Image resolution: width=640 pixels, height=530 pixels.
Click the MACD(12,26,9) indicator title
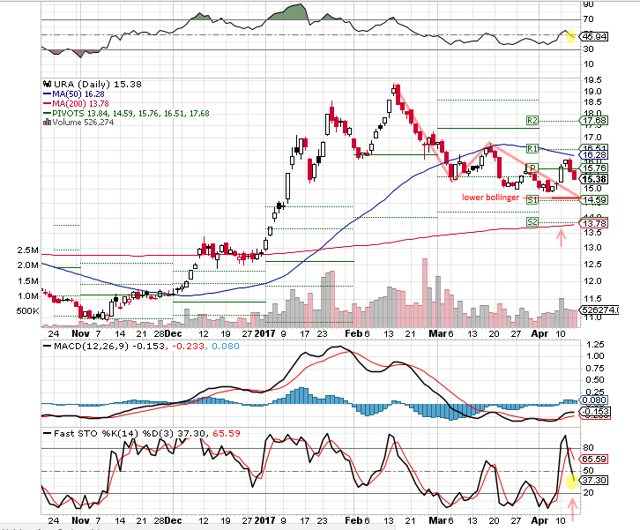tap(91, 346)
